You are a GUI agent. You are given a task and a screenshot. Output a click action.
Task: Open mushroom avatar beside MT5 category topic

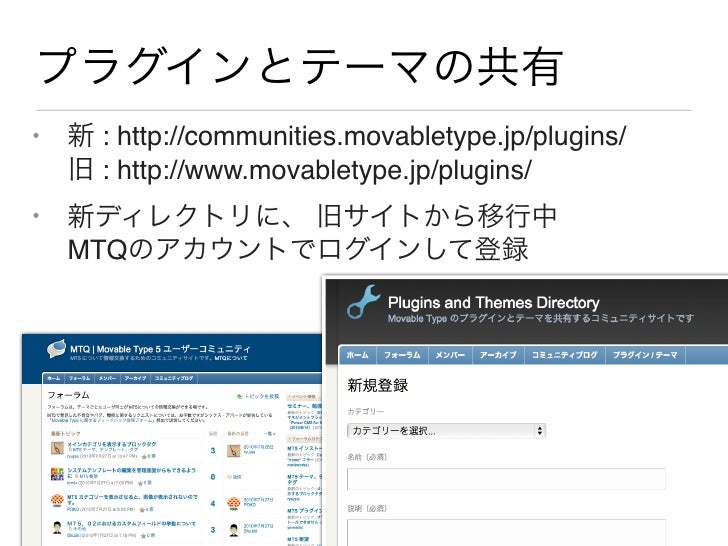pos(57,501)
